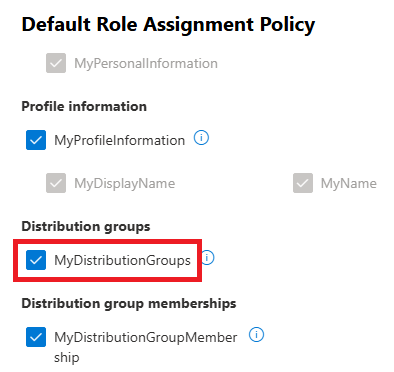Click the greyed MyPersonalInformation checkbox

56,63
